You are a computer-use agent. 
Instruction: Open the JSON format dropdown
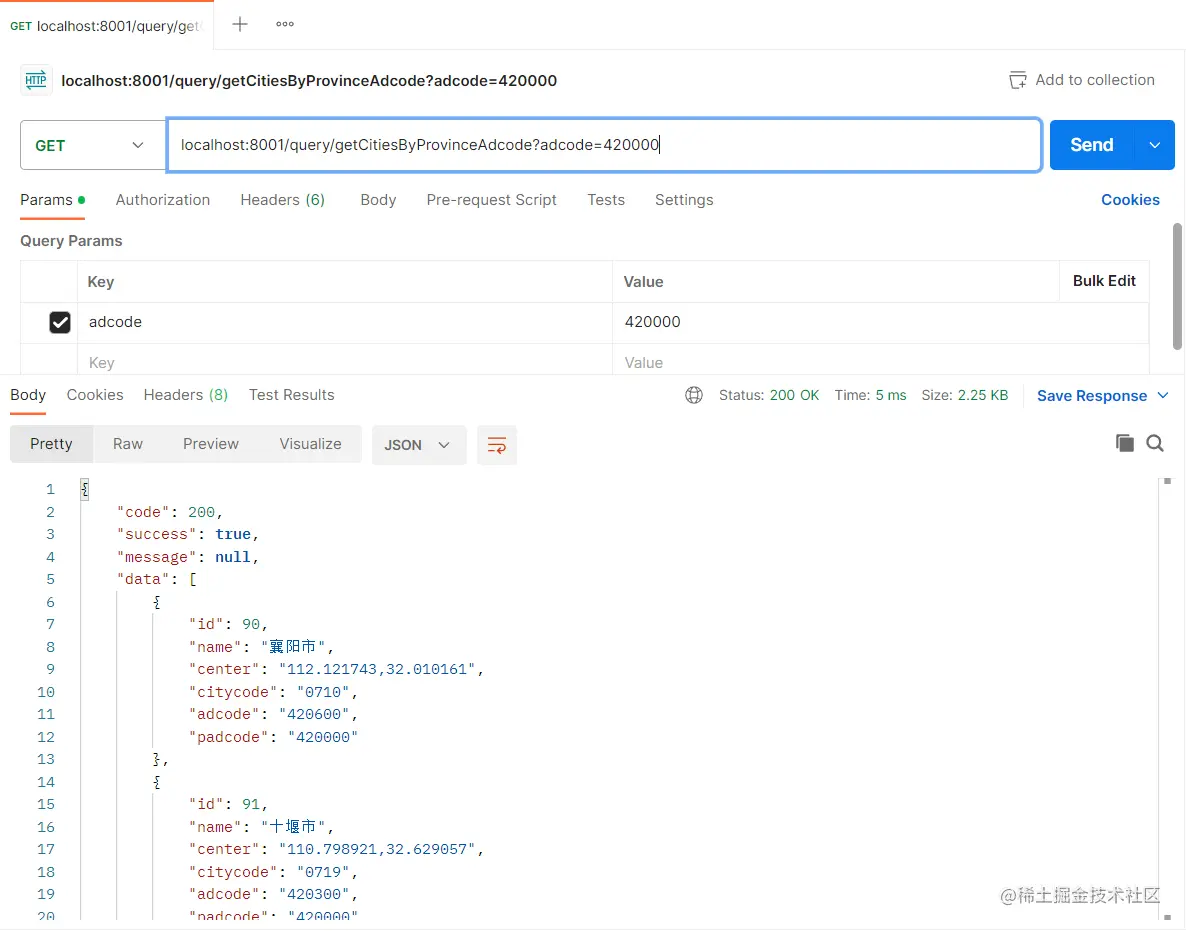[418, 445]
